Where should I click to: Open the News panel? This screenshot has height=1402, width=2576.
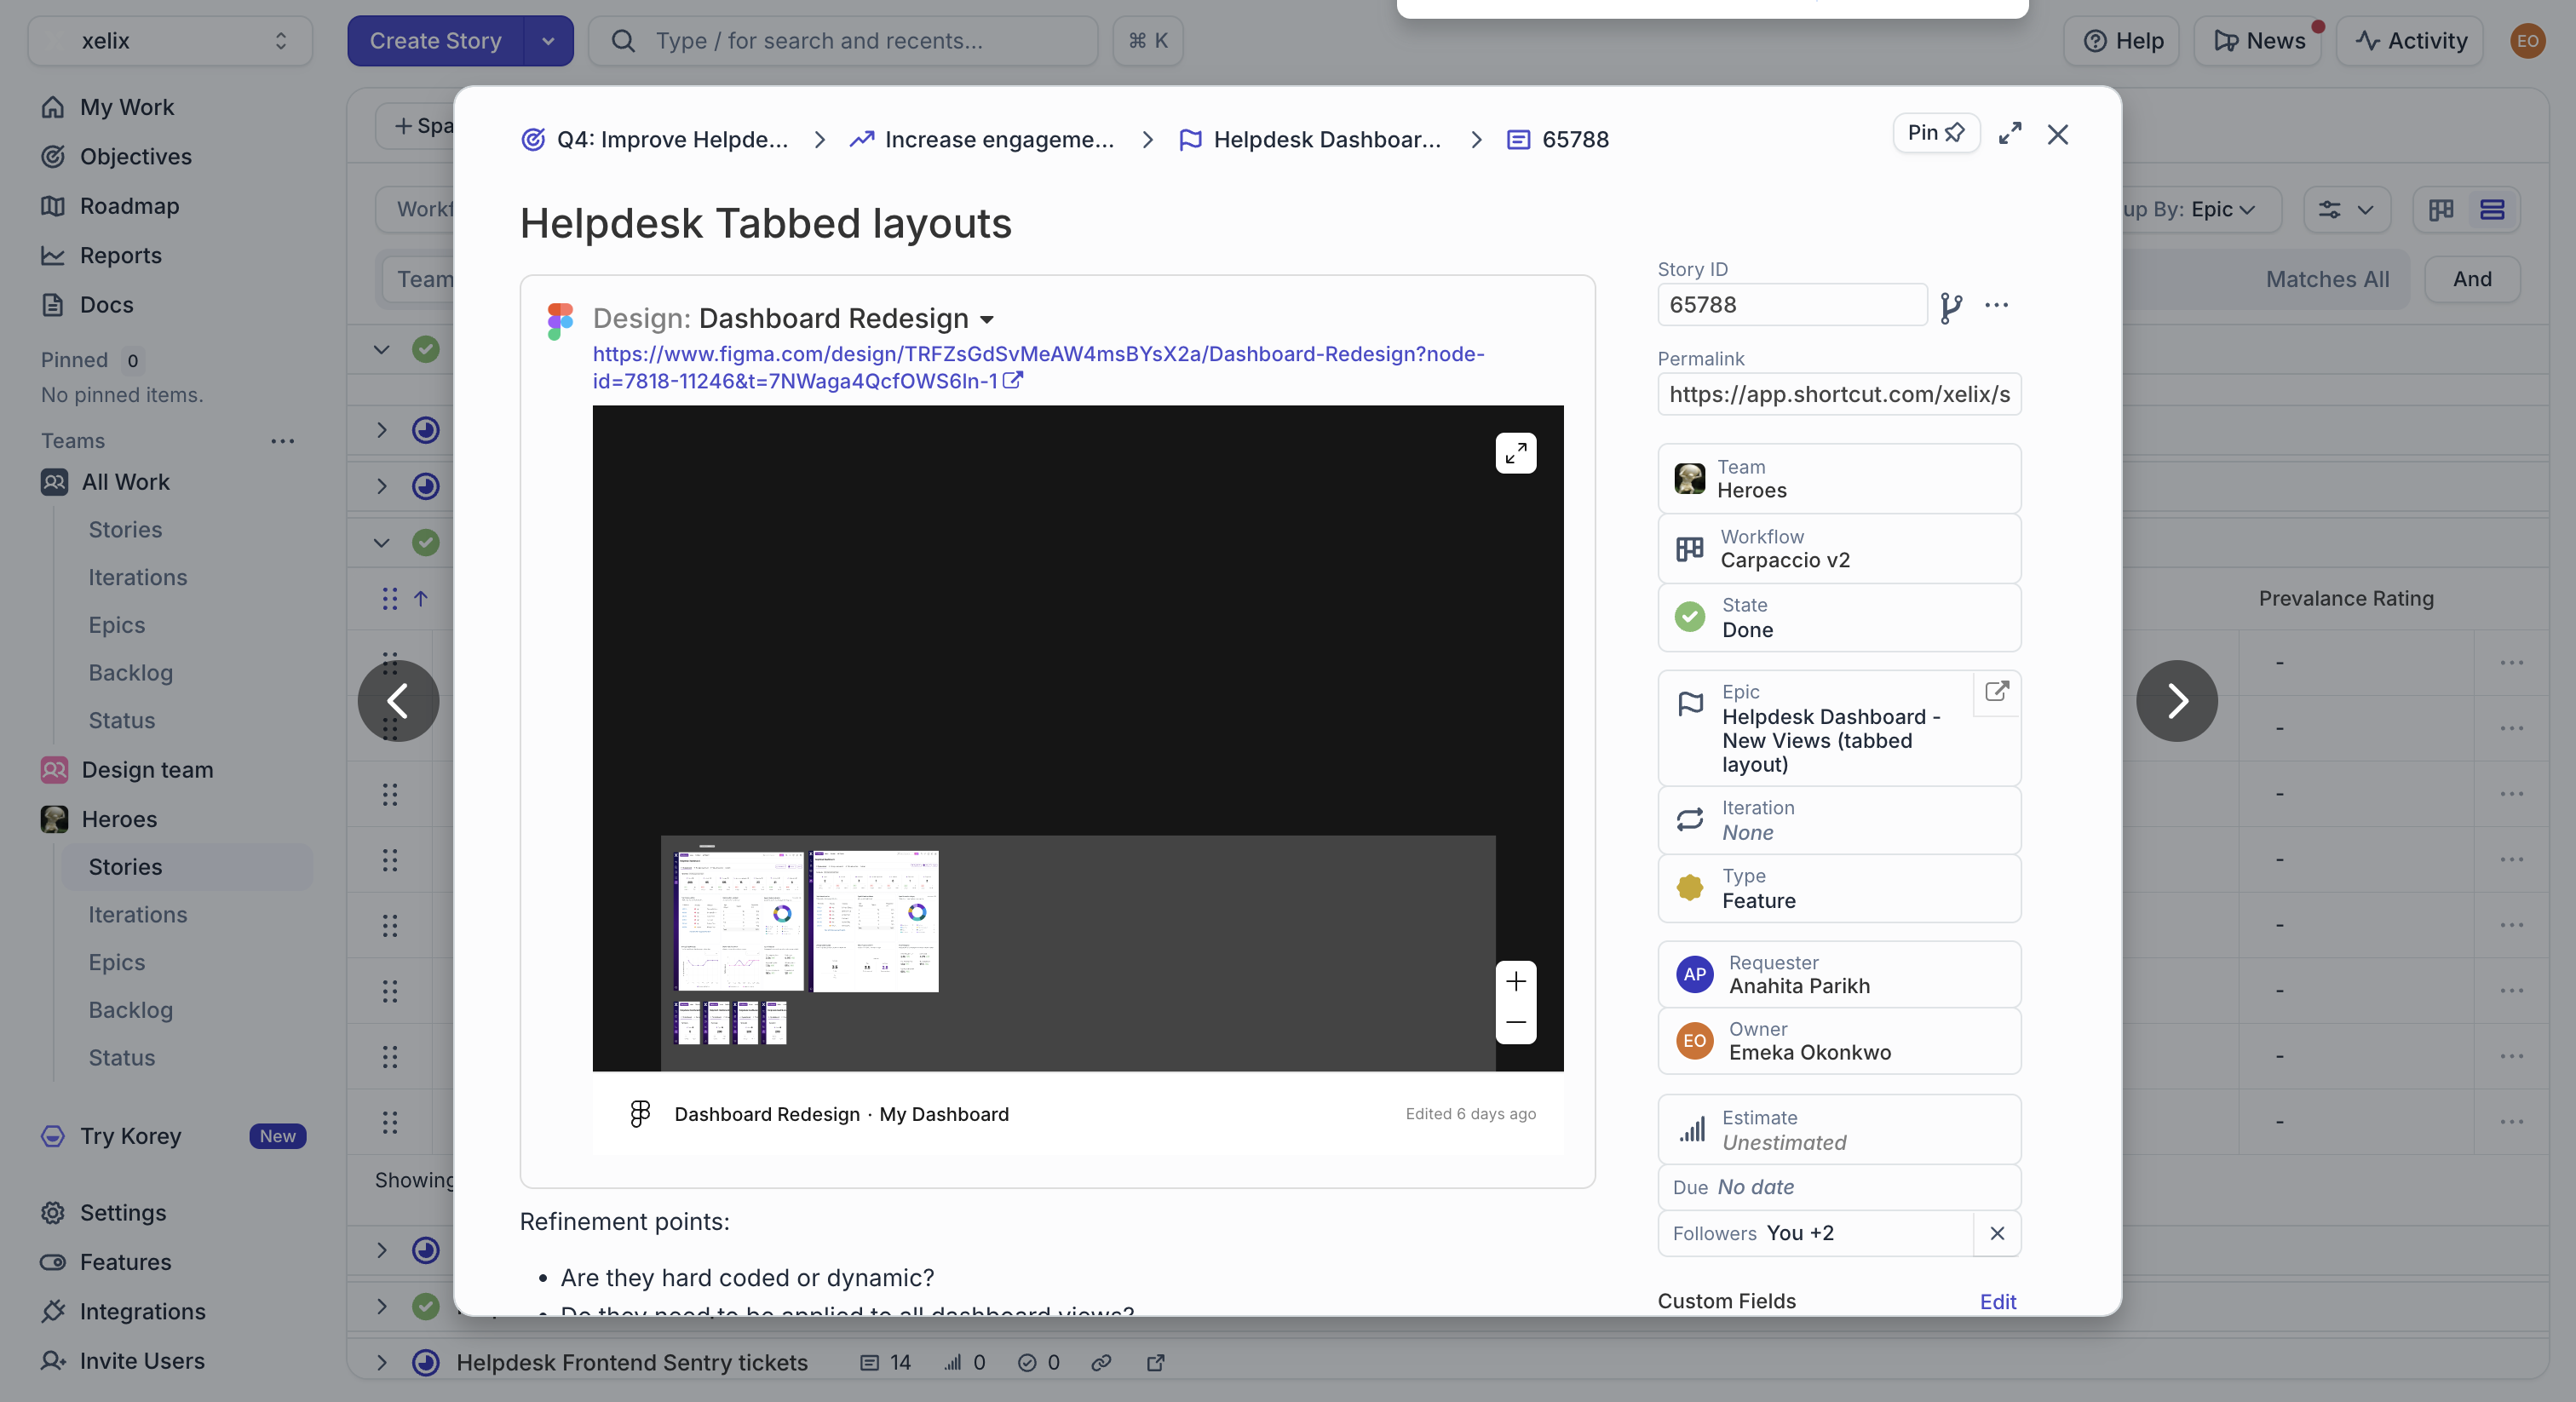2257,41
